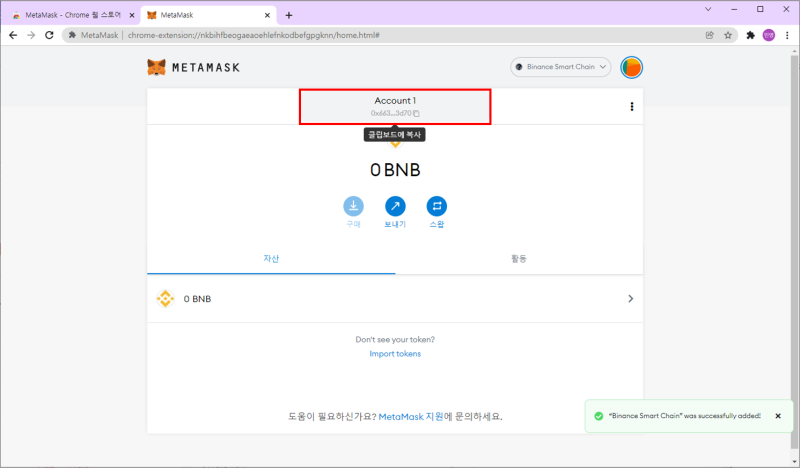Screen dimensions: 800x468
Task: Switch to MetaMask Chrome Web Store tab
Action: (x=73, y=15)
